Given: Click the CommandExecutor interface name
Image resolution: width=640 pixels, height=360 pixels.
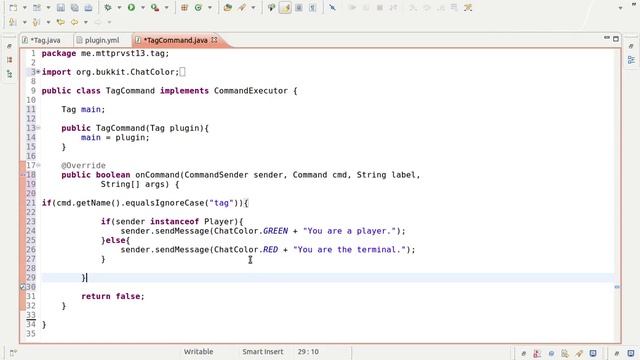Looking at the screenshot, I should 251,91.
